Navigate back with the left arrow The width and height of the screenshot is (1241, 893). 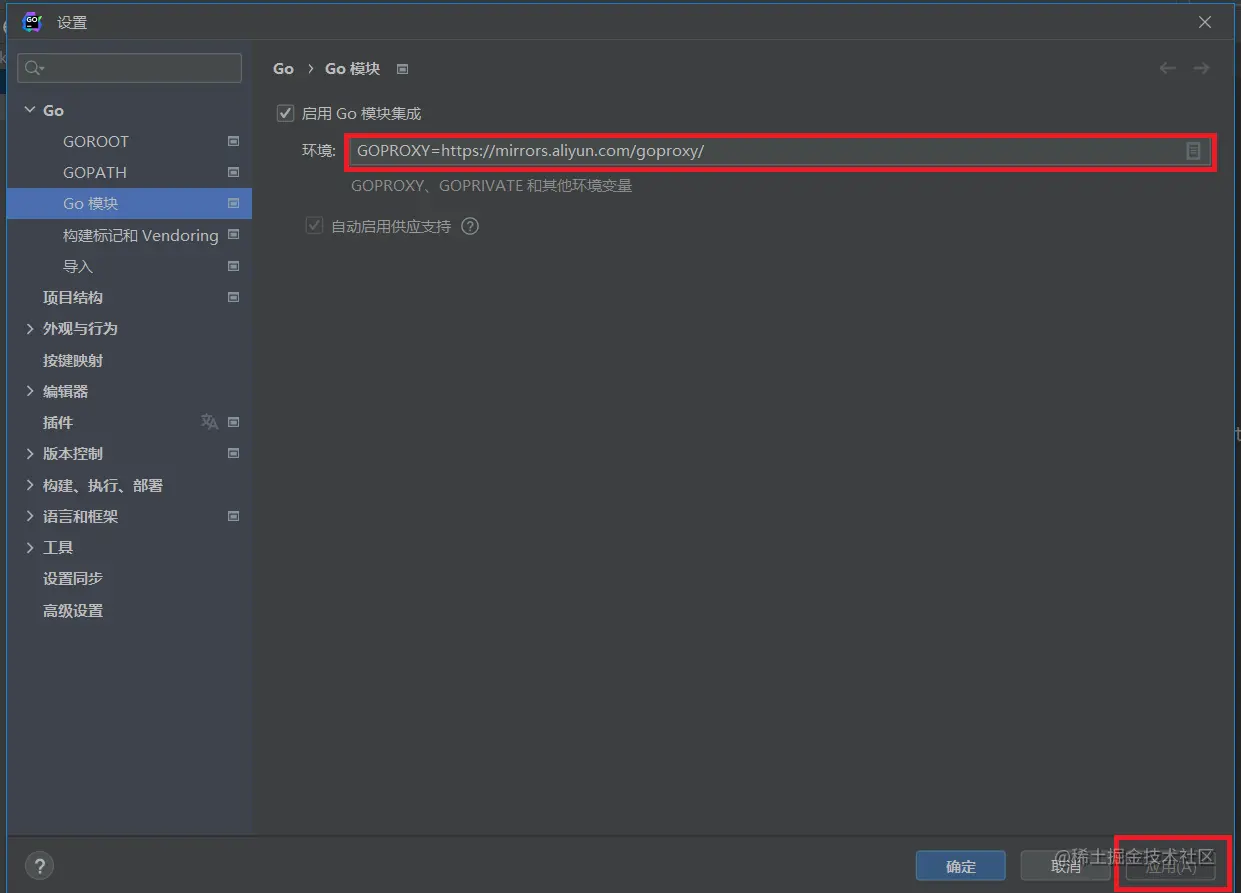1167,68
